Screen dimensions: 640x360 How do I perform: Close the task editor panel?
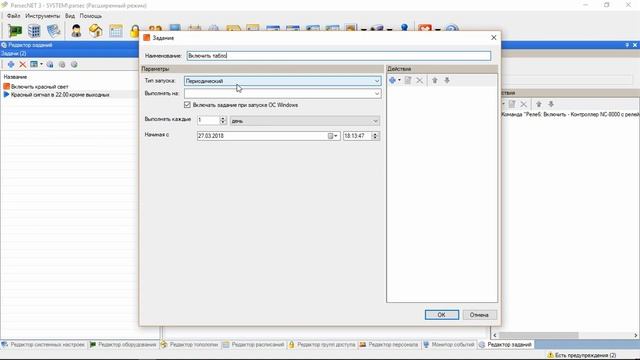[635, 45]
